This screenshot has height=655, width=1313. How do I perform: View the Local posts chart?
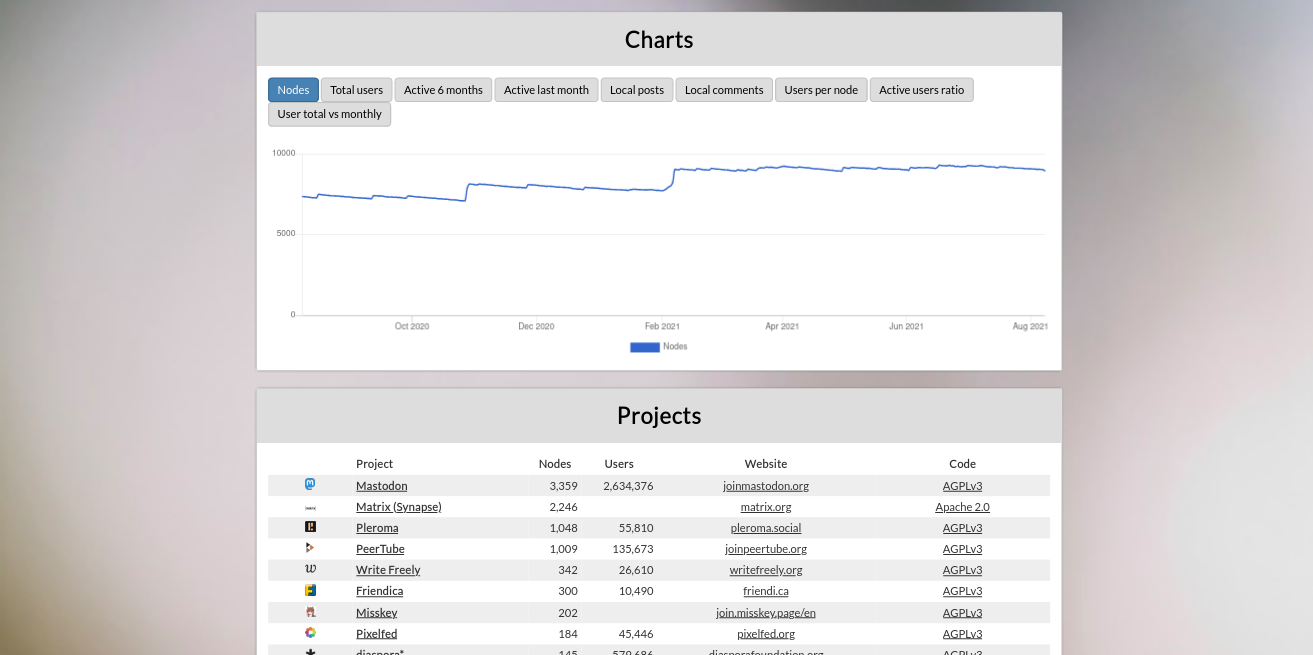click(637, 90)
